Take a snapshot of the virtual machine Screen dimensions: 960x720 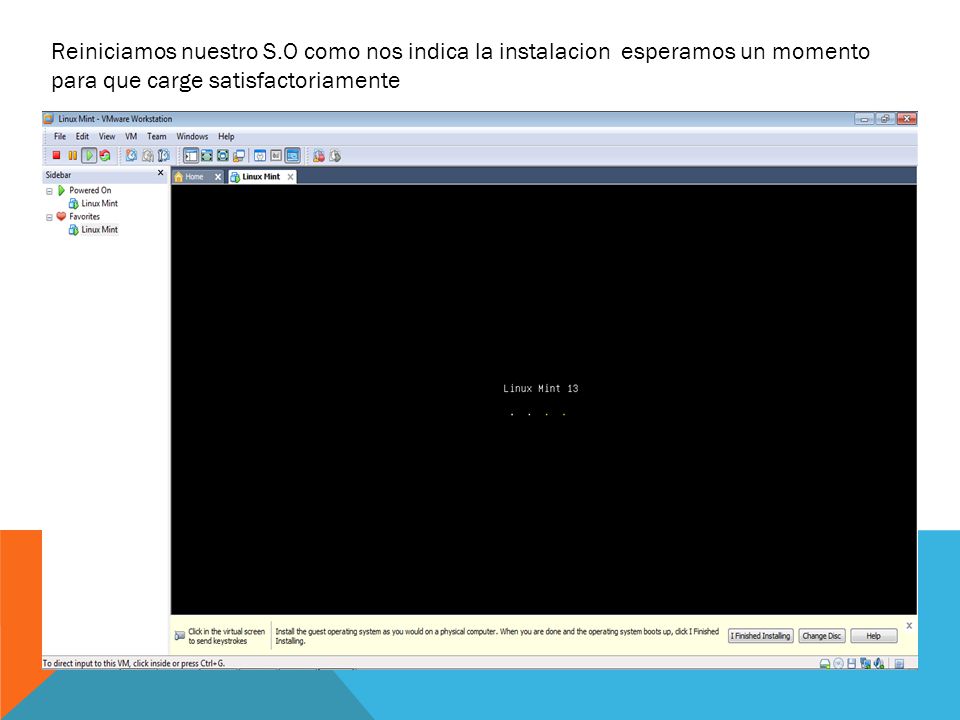(x=131, y=156)
